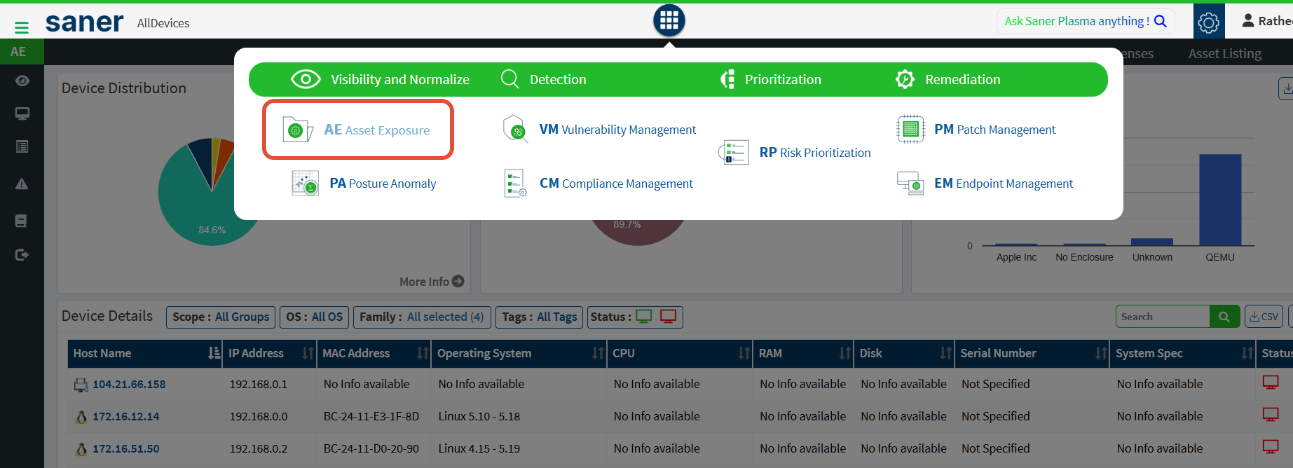Click the Patch Management chip icon

910,129
